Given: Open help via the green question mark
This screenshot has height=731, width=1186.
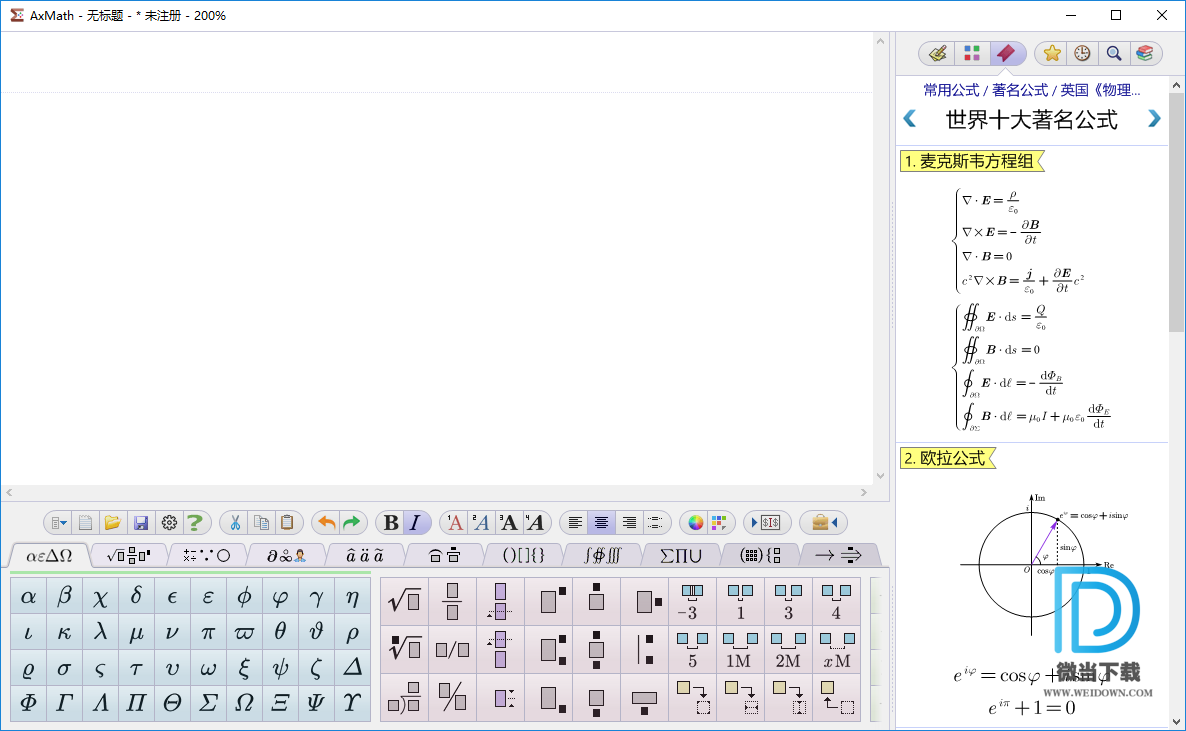Looking at the screenshot, I should coord(194,523).
